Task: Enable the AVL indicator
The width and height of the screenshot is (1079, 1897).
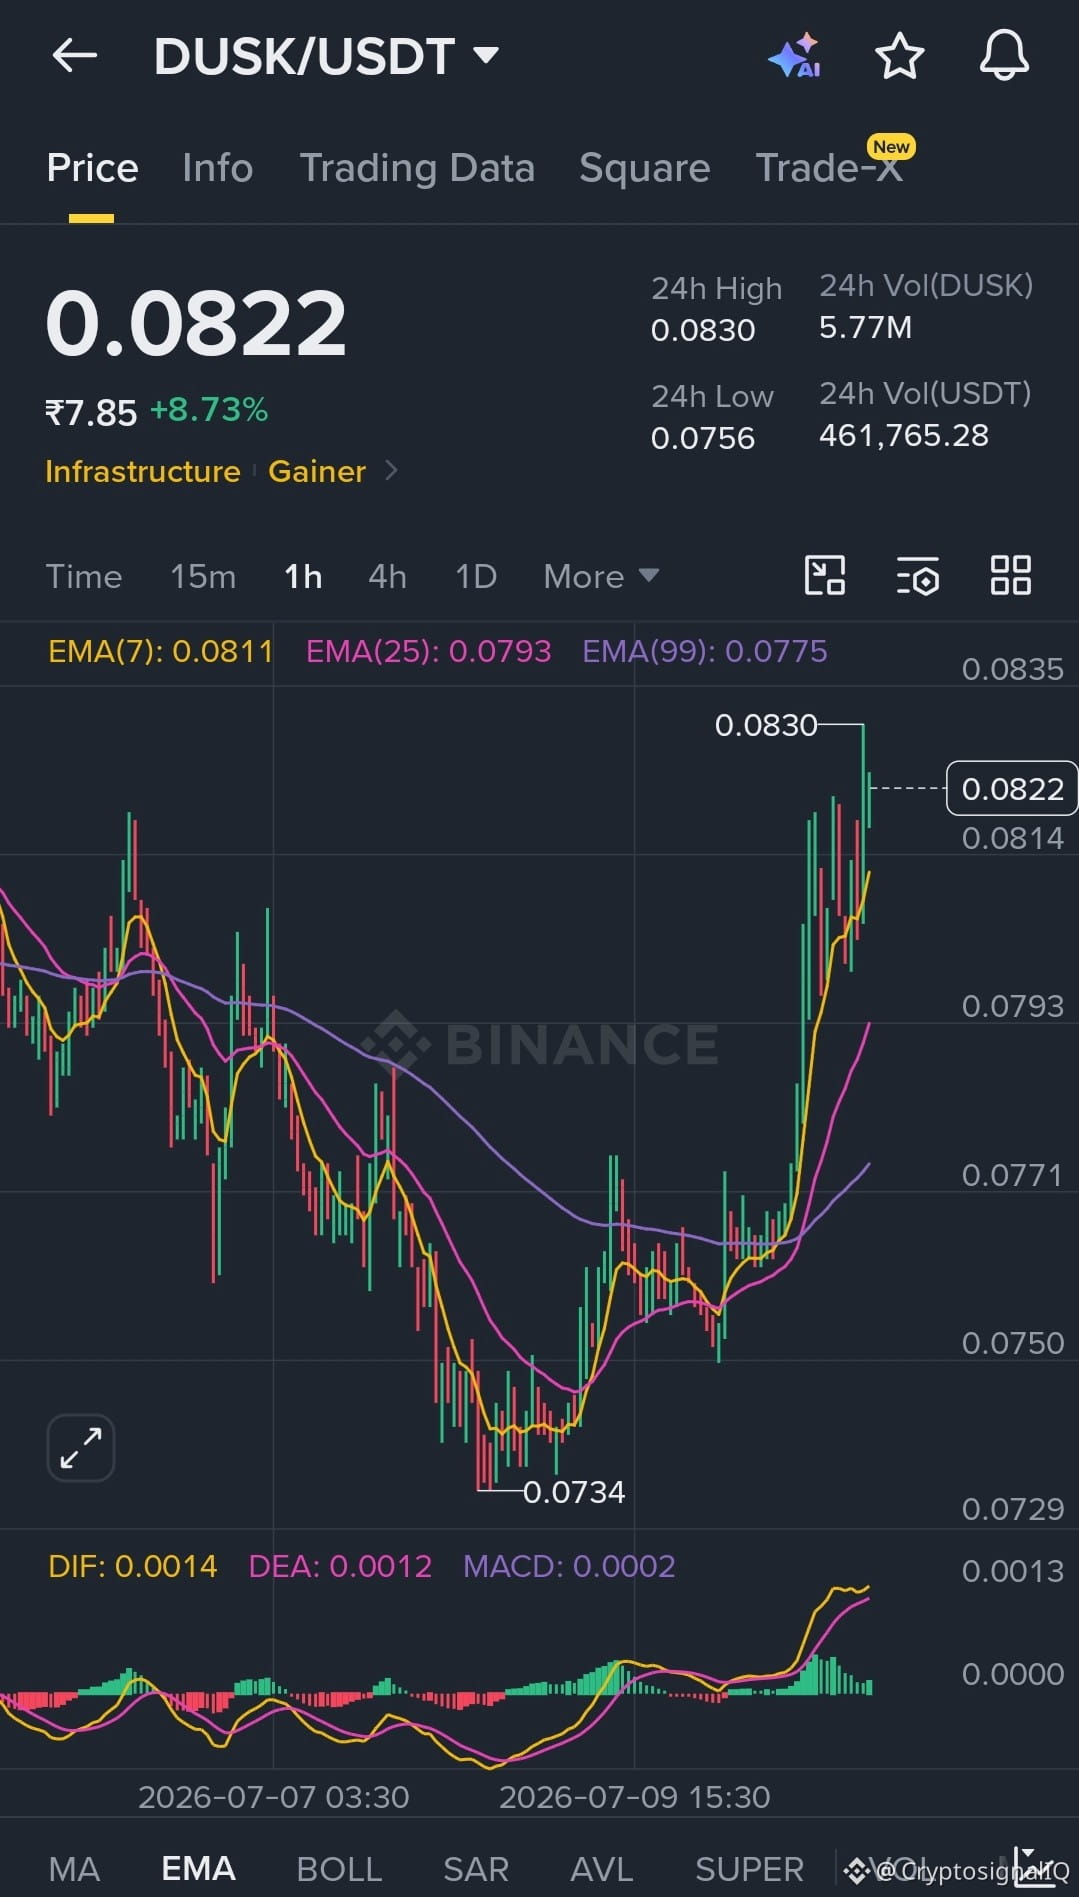Action: point(601,1868)
